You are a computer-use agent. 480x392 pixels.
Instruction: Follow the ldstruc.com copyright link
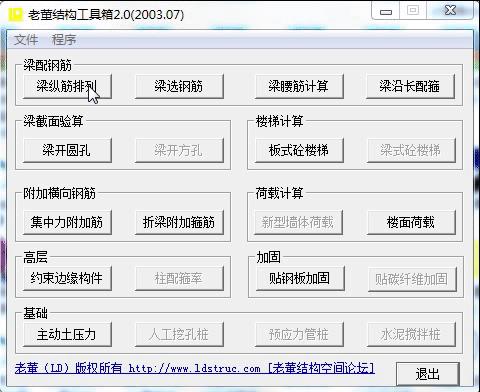[195, 368]
